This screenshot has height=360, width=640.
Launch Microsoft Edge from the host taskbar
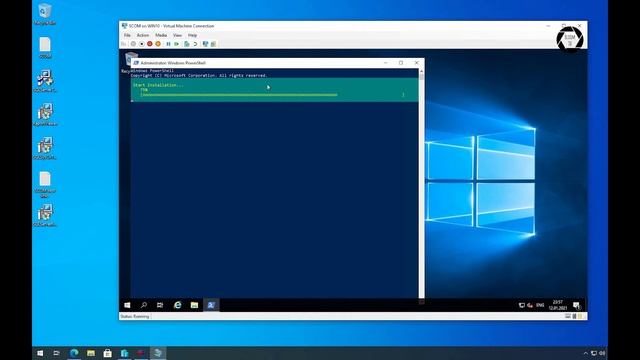coord(74,353)
